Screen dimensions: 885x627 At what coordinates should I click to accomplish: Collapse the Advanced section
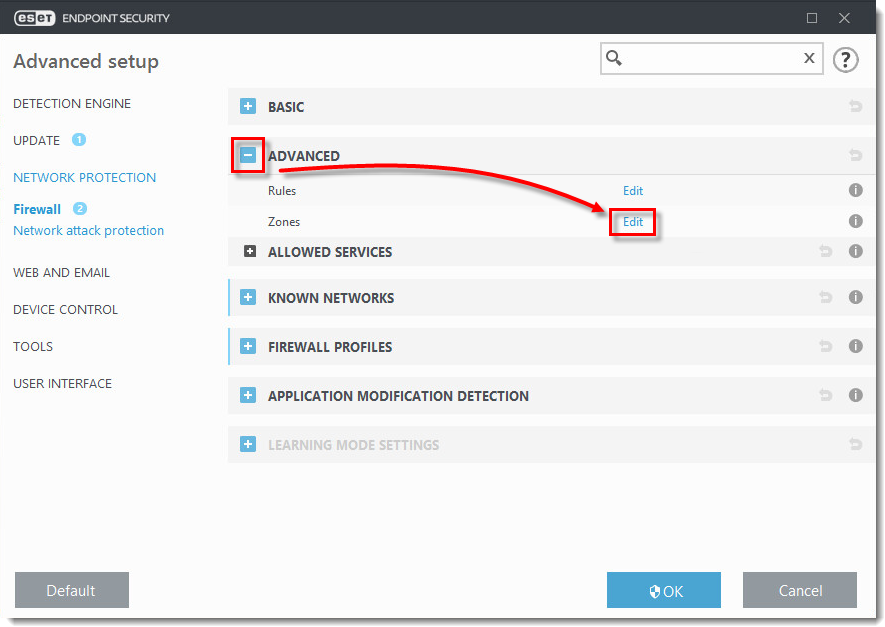tap(248, 156)
